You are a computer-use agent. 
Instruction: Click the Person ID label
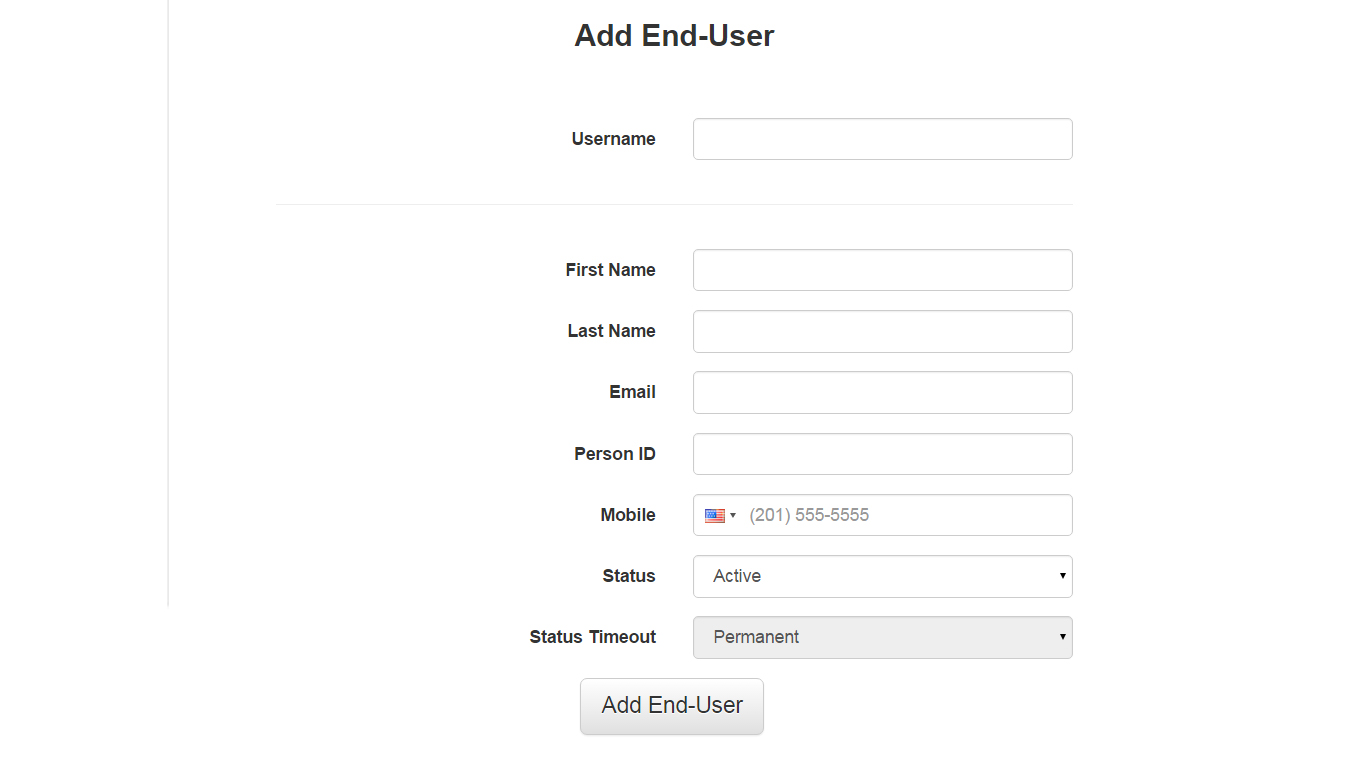tap(614, 454)
